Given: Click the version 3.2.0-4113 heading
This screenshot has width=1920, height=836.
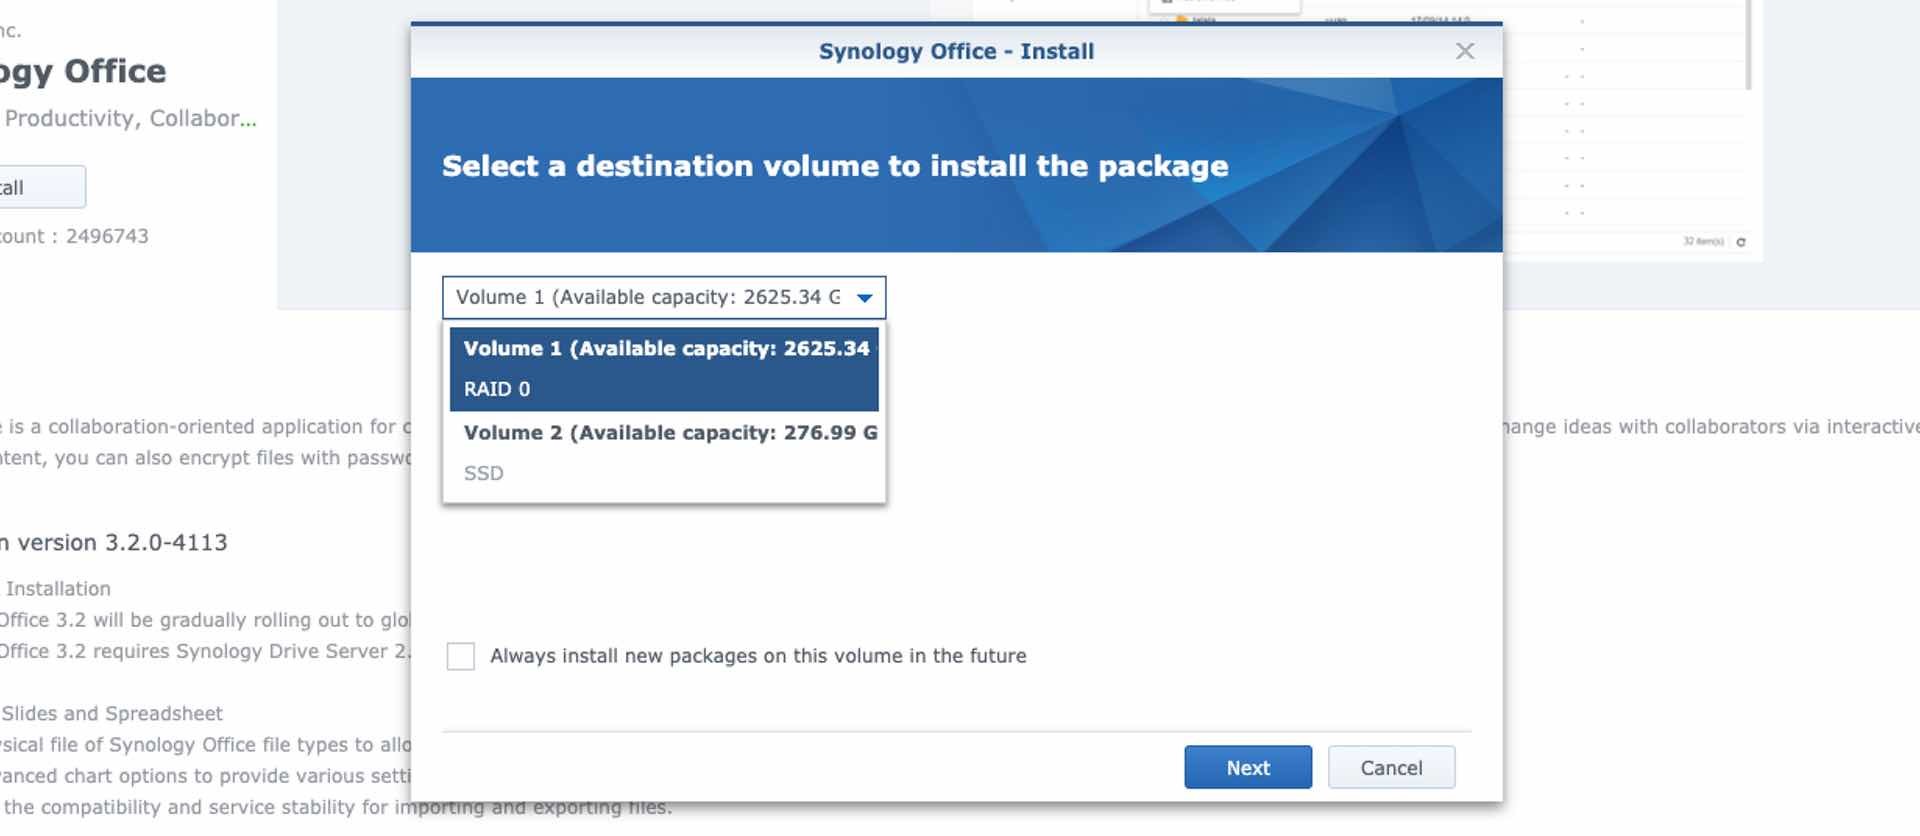Looking at the screenshot, I should pyautogui.click(x=114, y=543).
